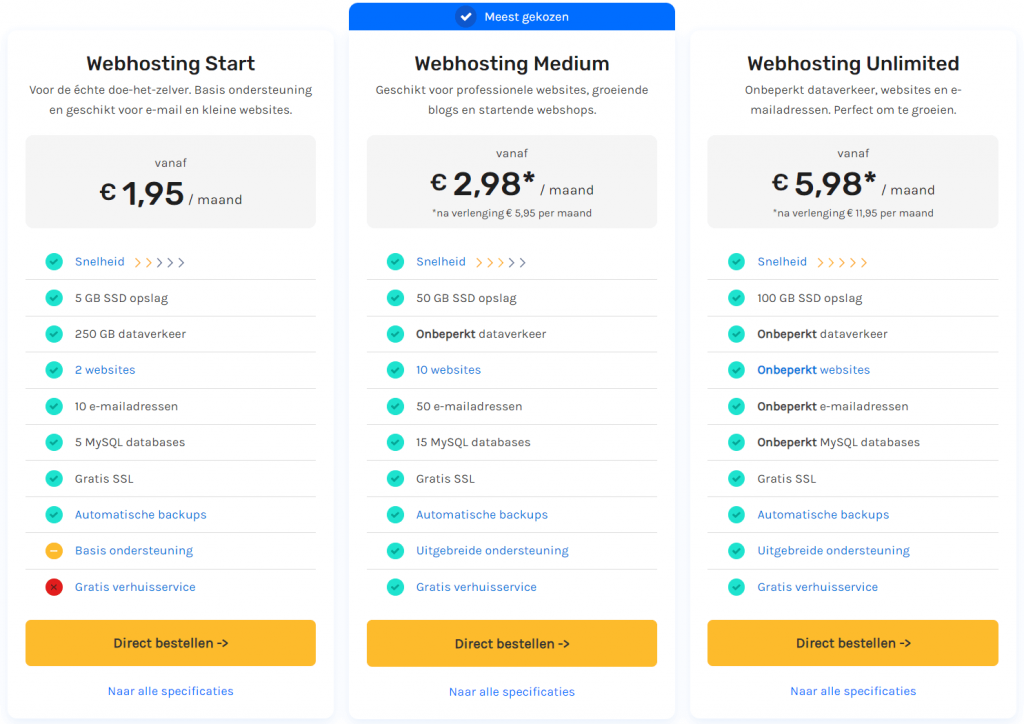The image size is (1024, 724).
Task: Toggle the checkmark next to 50 e-mailadressen
Action: (395, 406)
